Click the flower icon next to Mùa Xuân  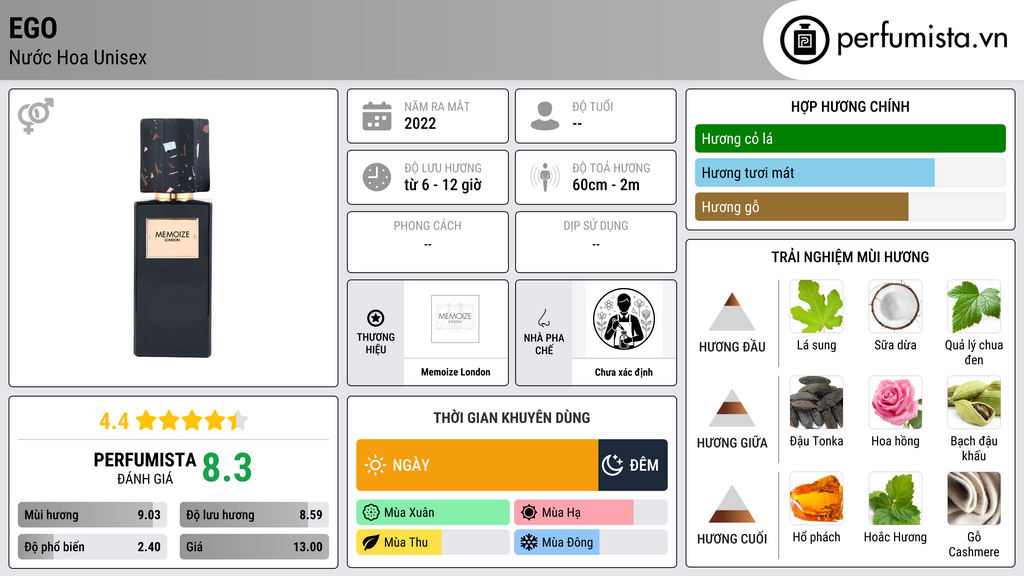click(x=371, y=513)
